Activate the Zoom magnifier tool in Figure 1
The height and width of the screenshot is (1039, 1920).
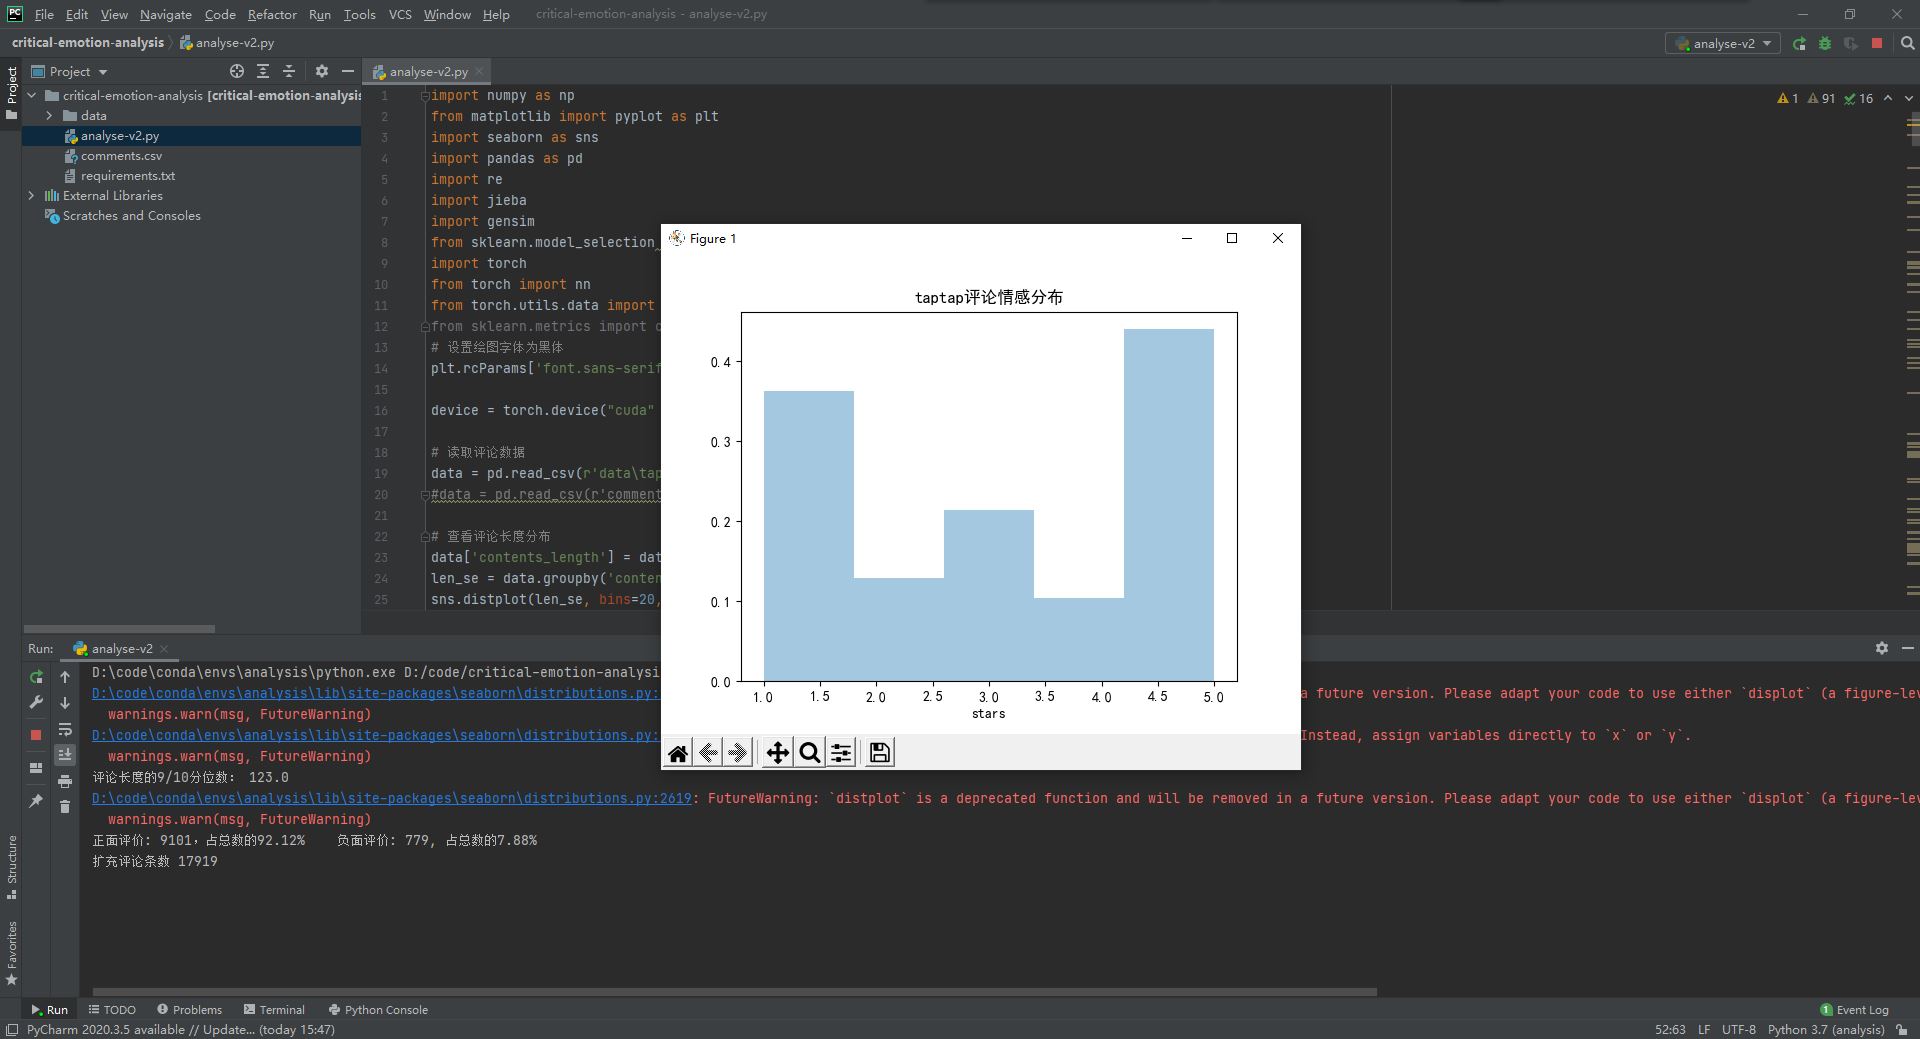point(810,753)
